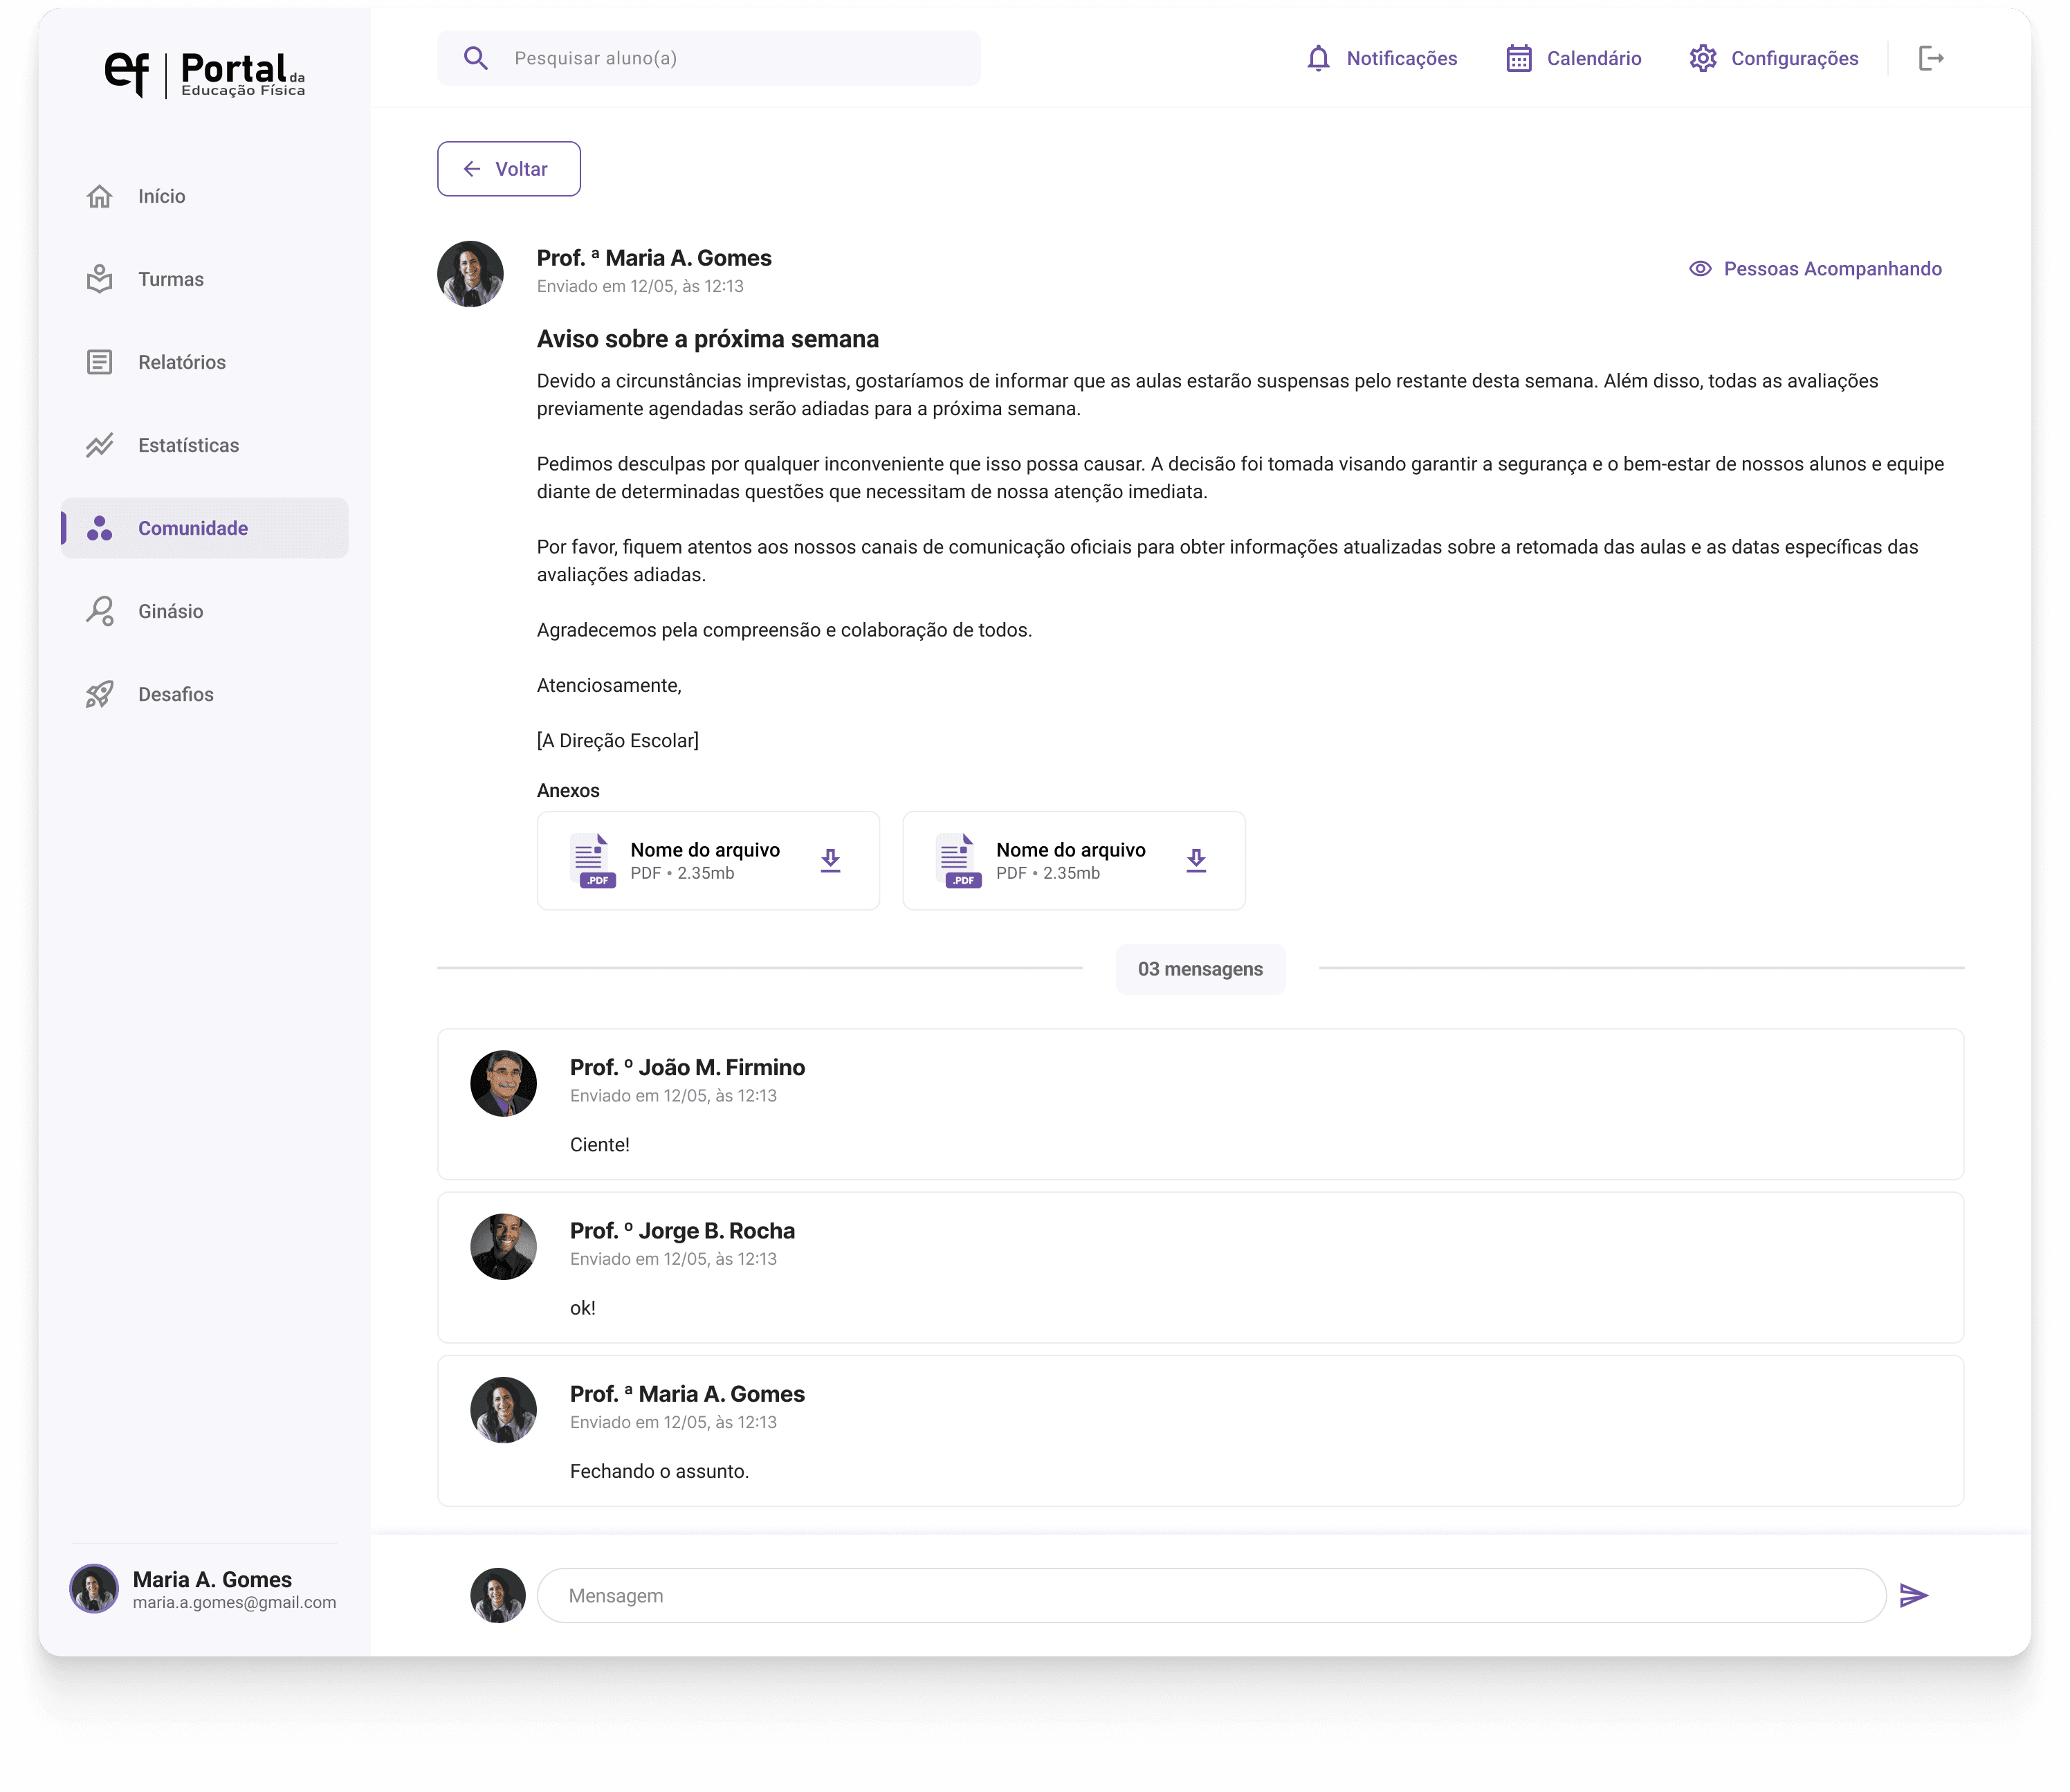Open the Turmas menu item

[205, 279]
